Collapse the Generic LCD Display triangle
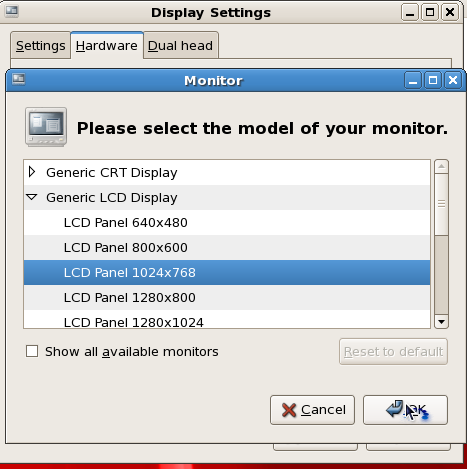467x469 pixels. click(x=32, y=197)
